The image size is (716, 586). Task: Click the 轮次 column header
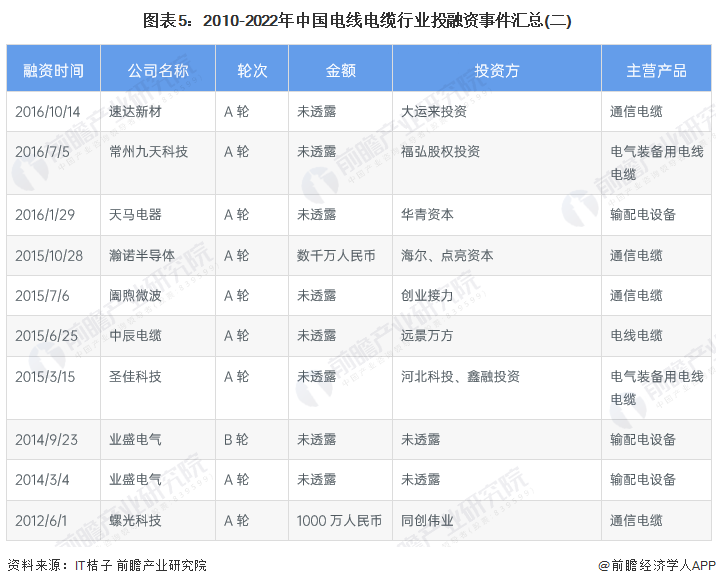pos(251,71)
